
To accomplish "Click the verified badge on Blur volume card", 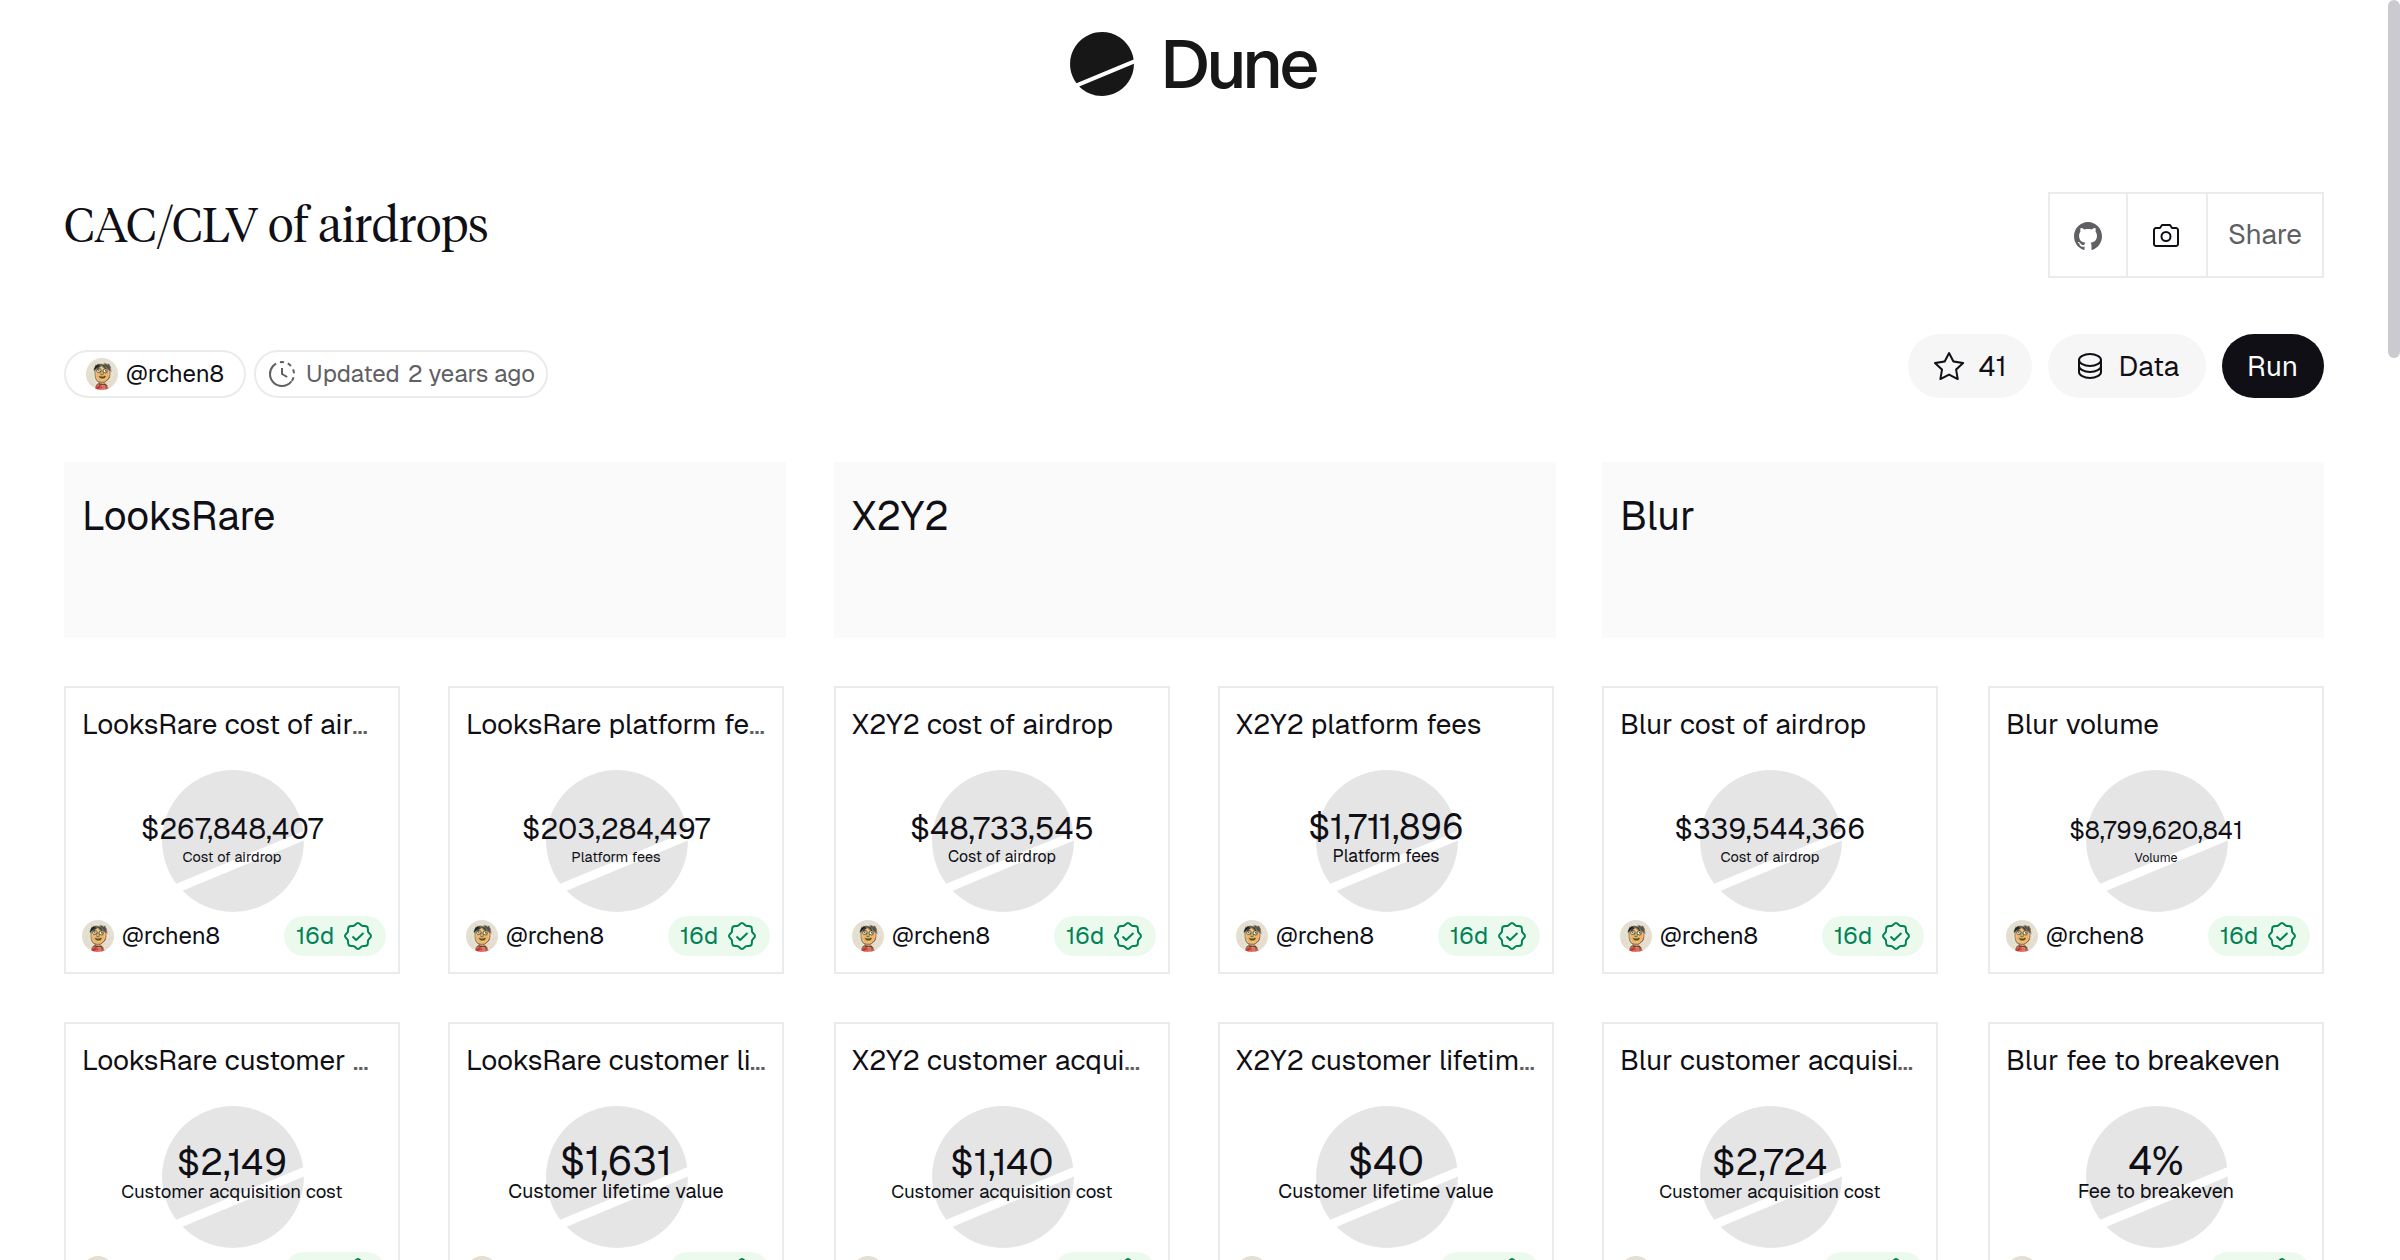I will (2281, 936).
